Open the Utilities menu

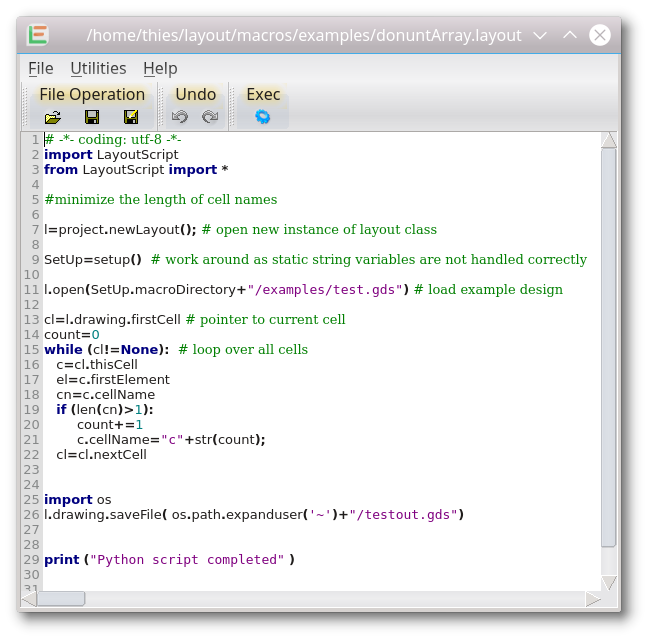98,68
